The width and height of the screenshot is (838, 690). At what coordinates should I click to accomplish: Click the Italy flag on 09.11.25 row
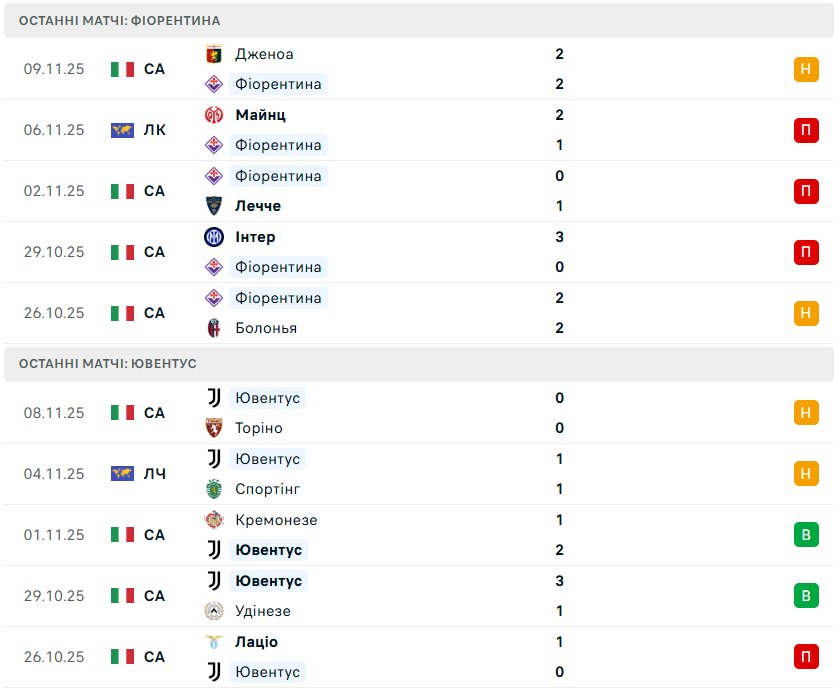click(x=122, y=69)
